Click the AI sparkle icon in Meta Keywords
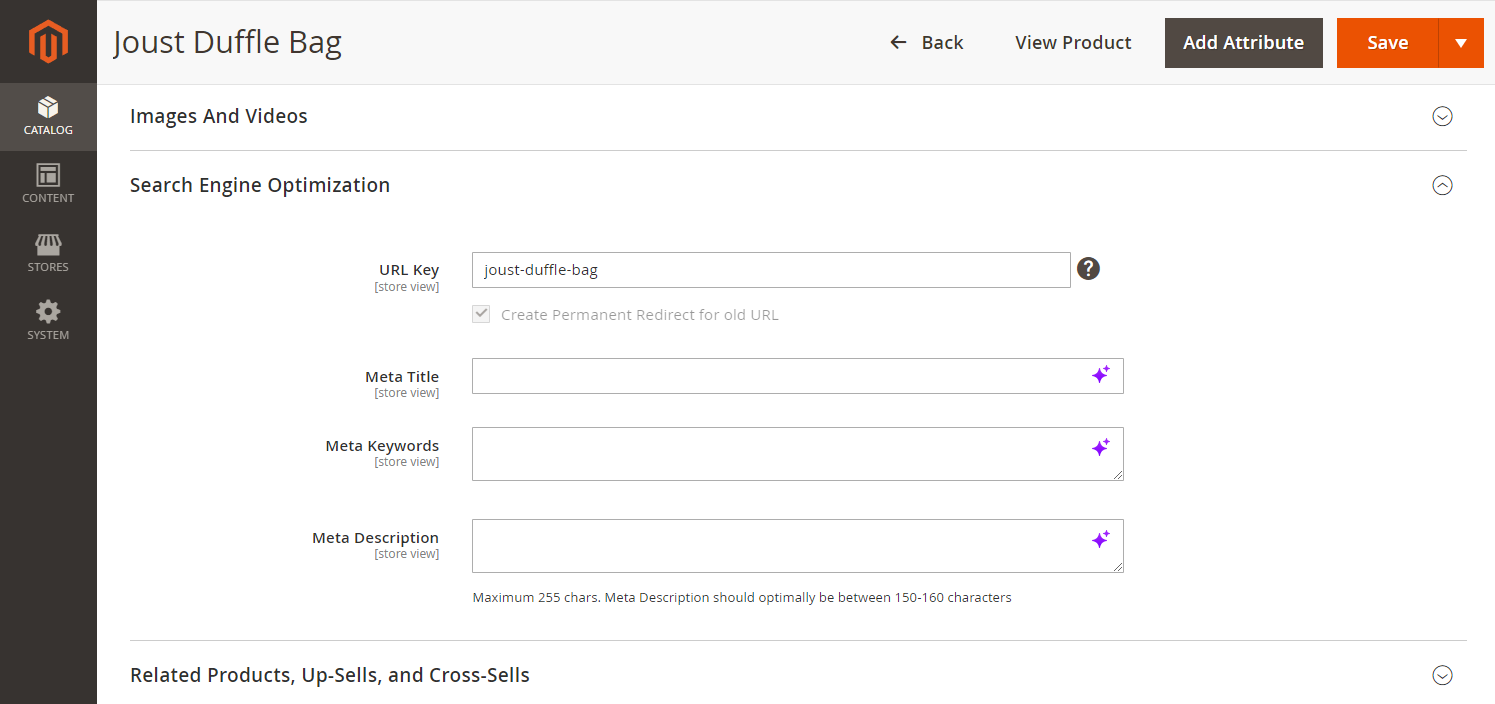Image resolution: width=1495 pixels, height=704 pixels. 1100,447
